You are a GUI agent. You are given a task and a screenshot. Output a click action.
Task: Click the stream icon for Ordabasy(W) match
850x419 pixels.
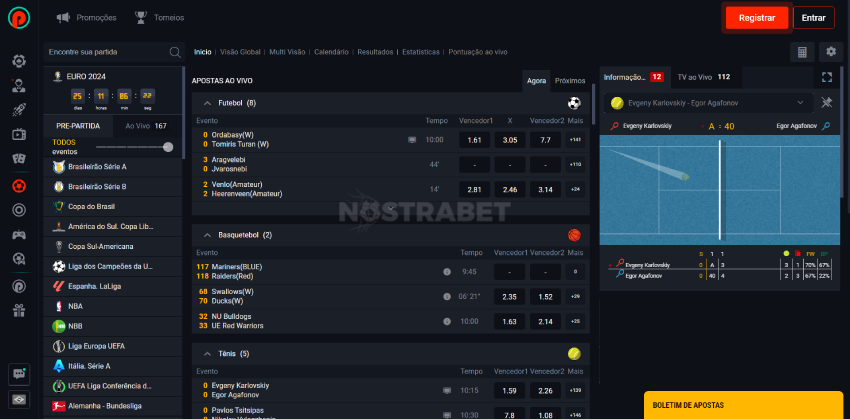point(412,140)
